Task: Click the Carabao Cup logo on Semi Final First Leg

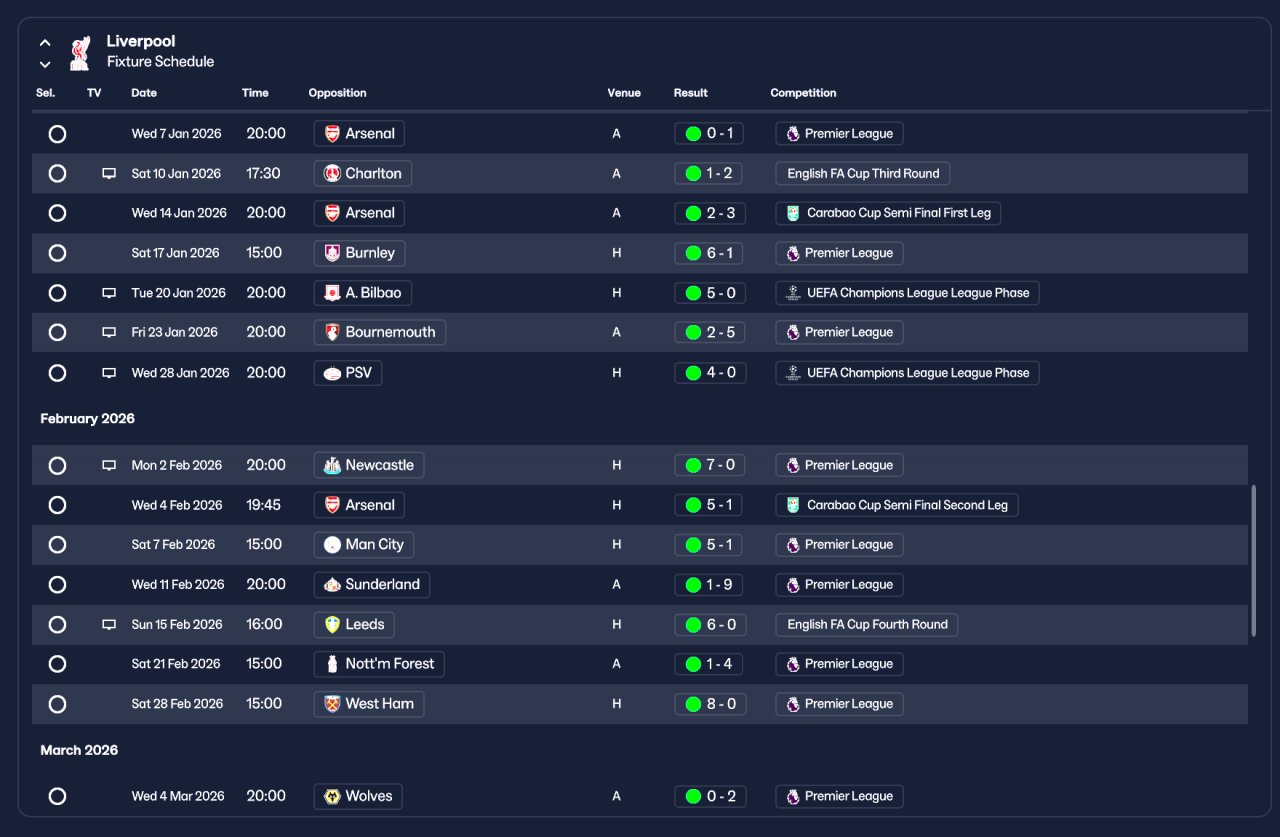Action: click(793, 213)
